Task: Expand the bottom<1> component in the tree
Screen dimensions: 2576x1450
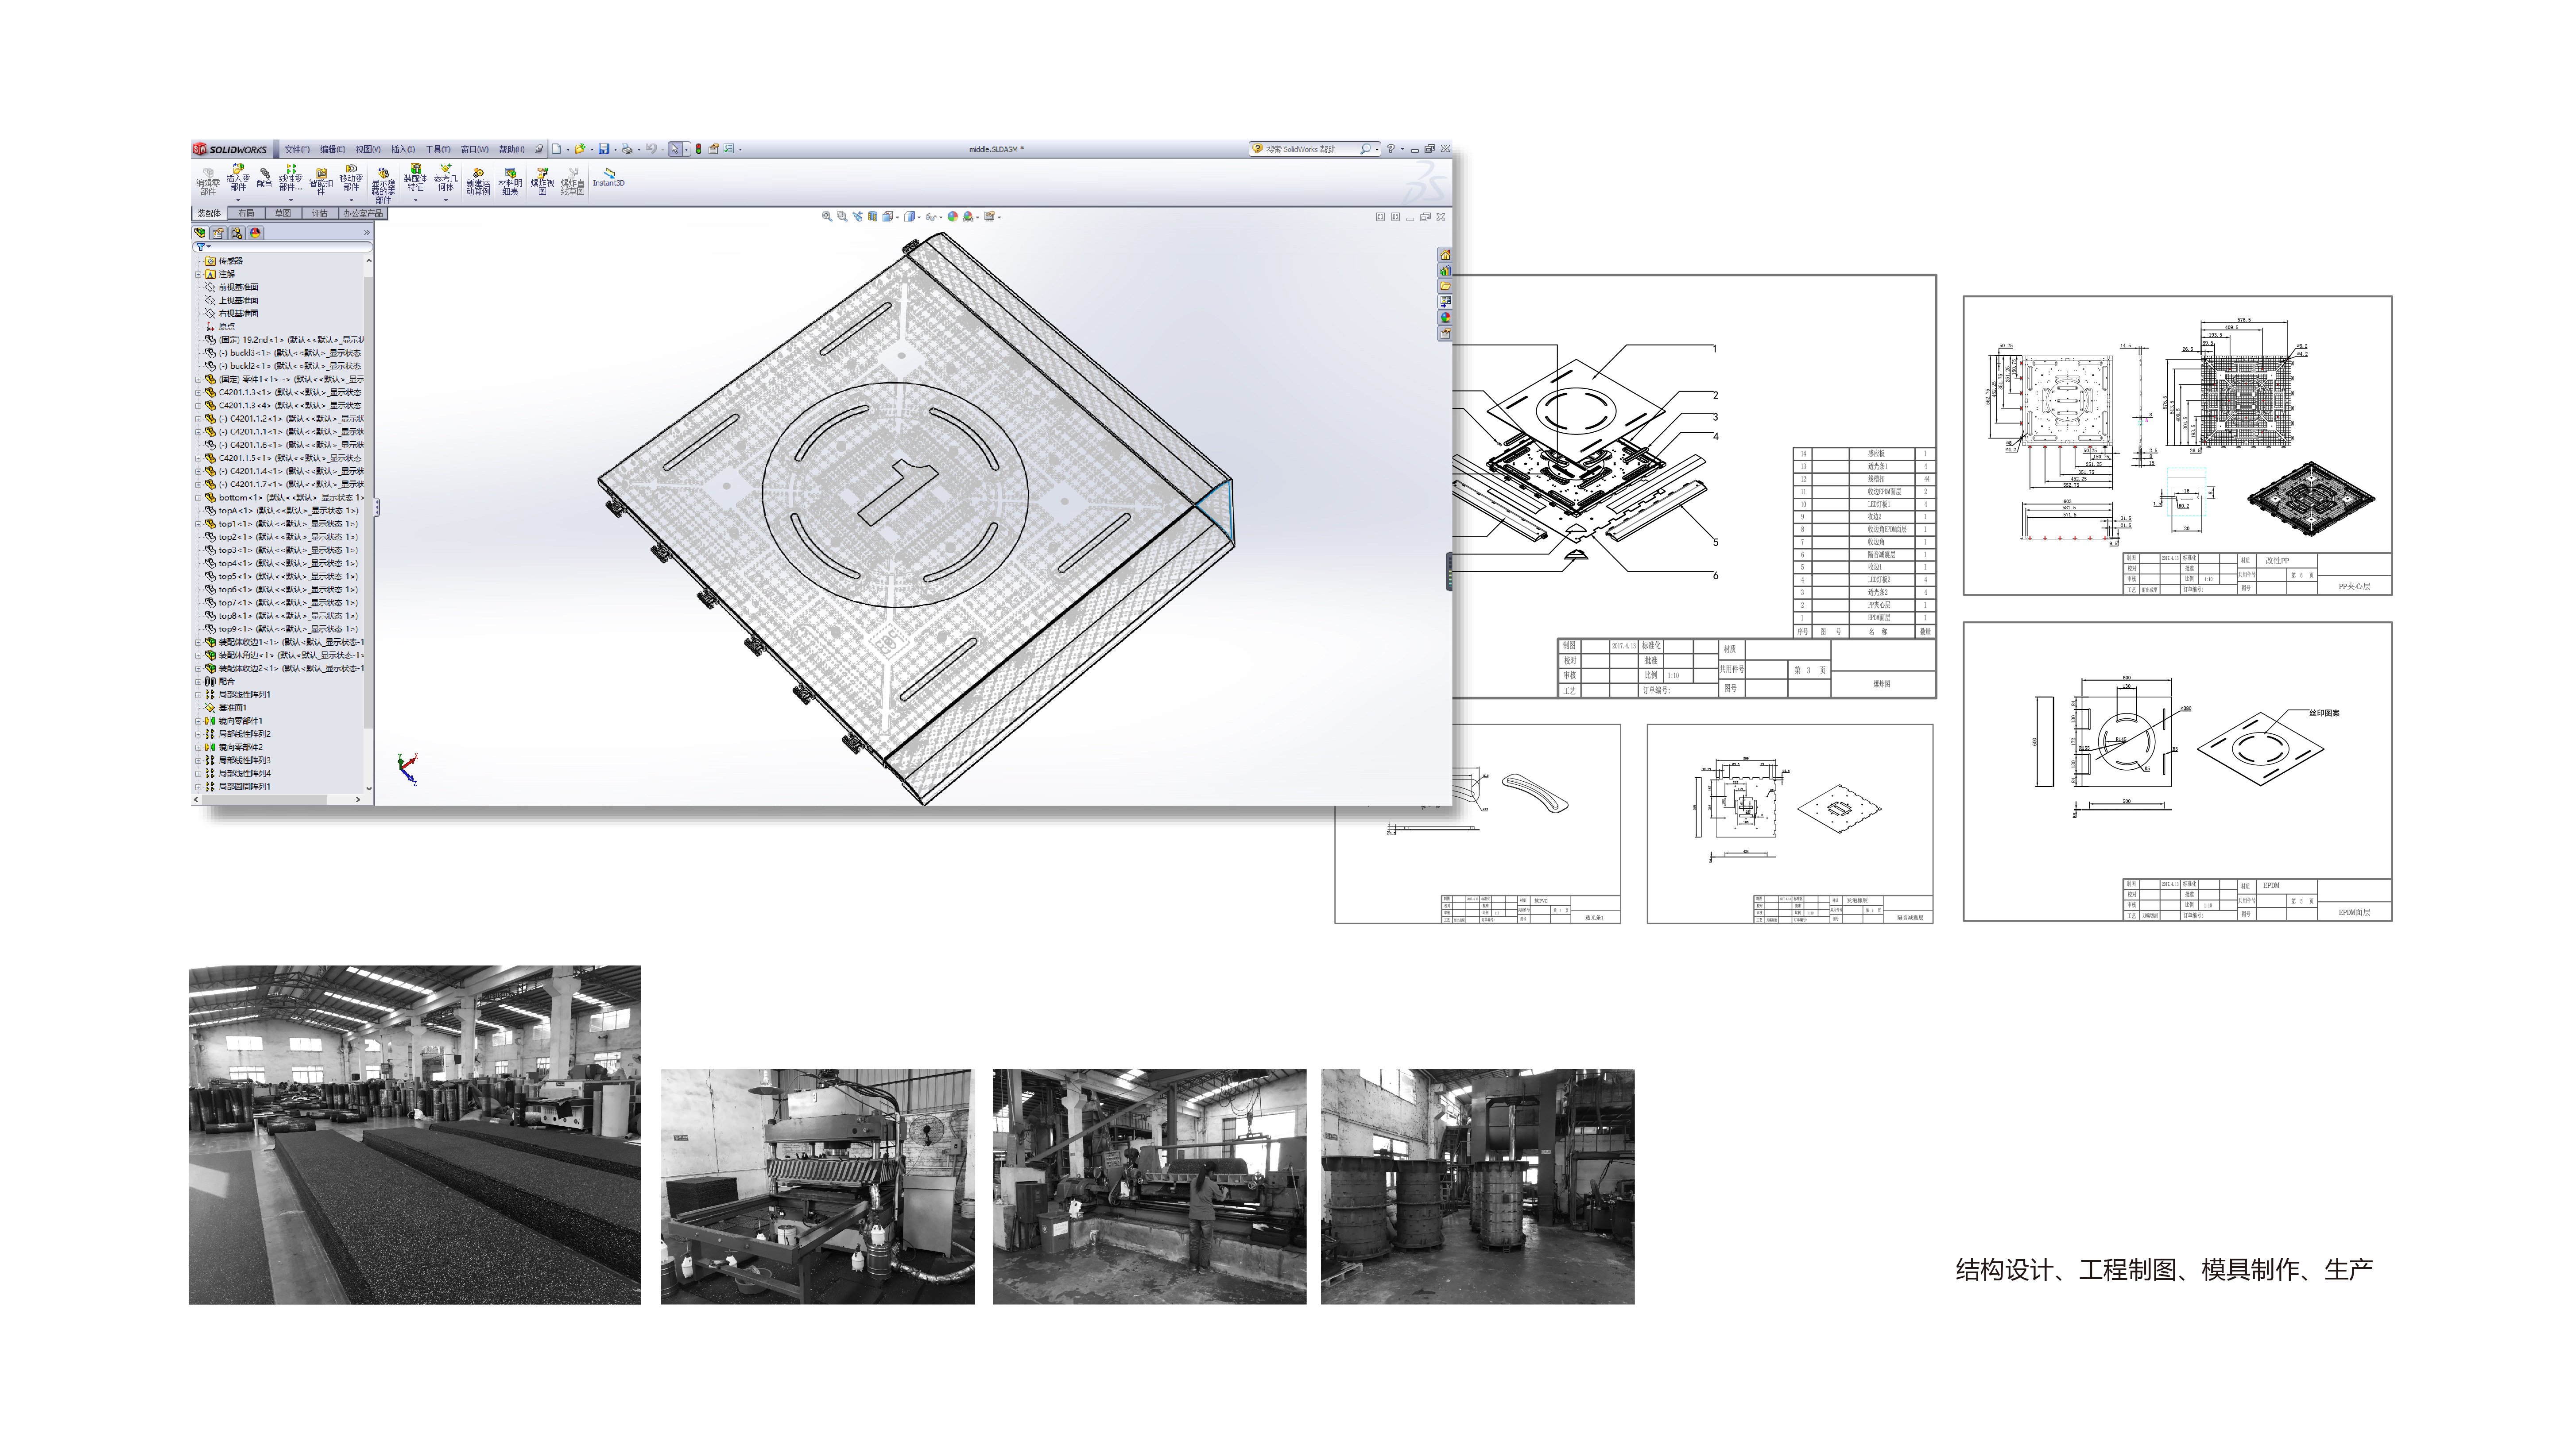Action: pyautogui.click(x=198, y=497)
